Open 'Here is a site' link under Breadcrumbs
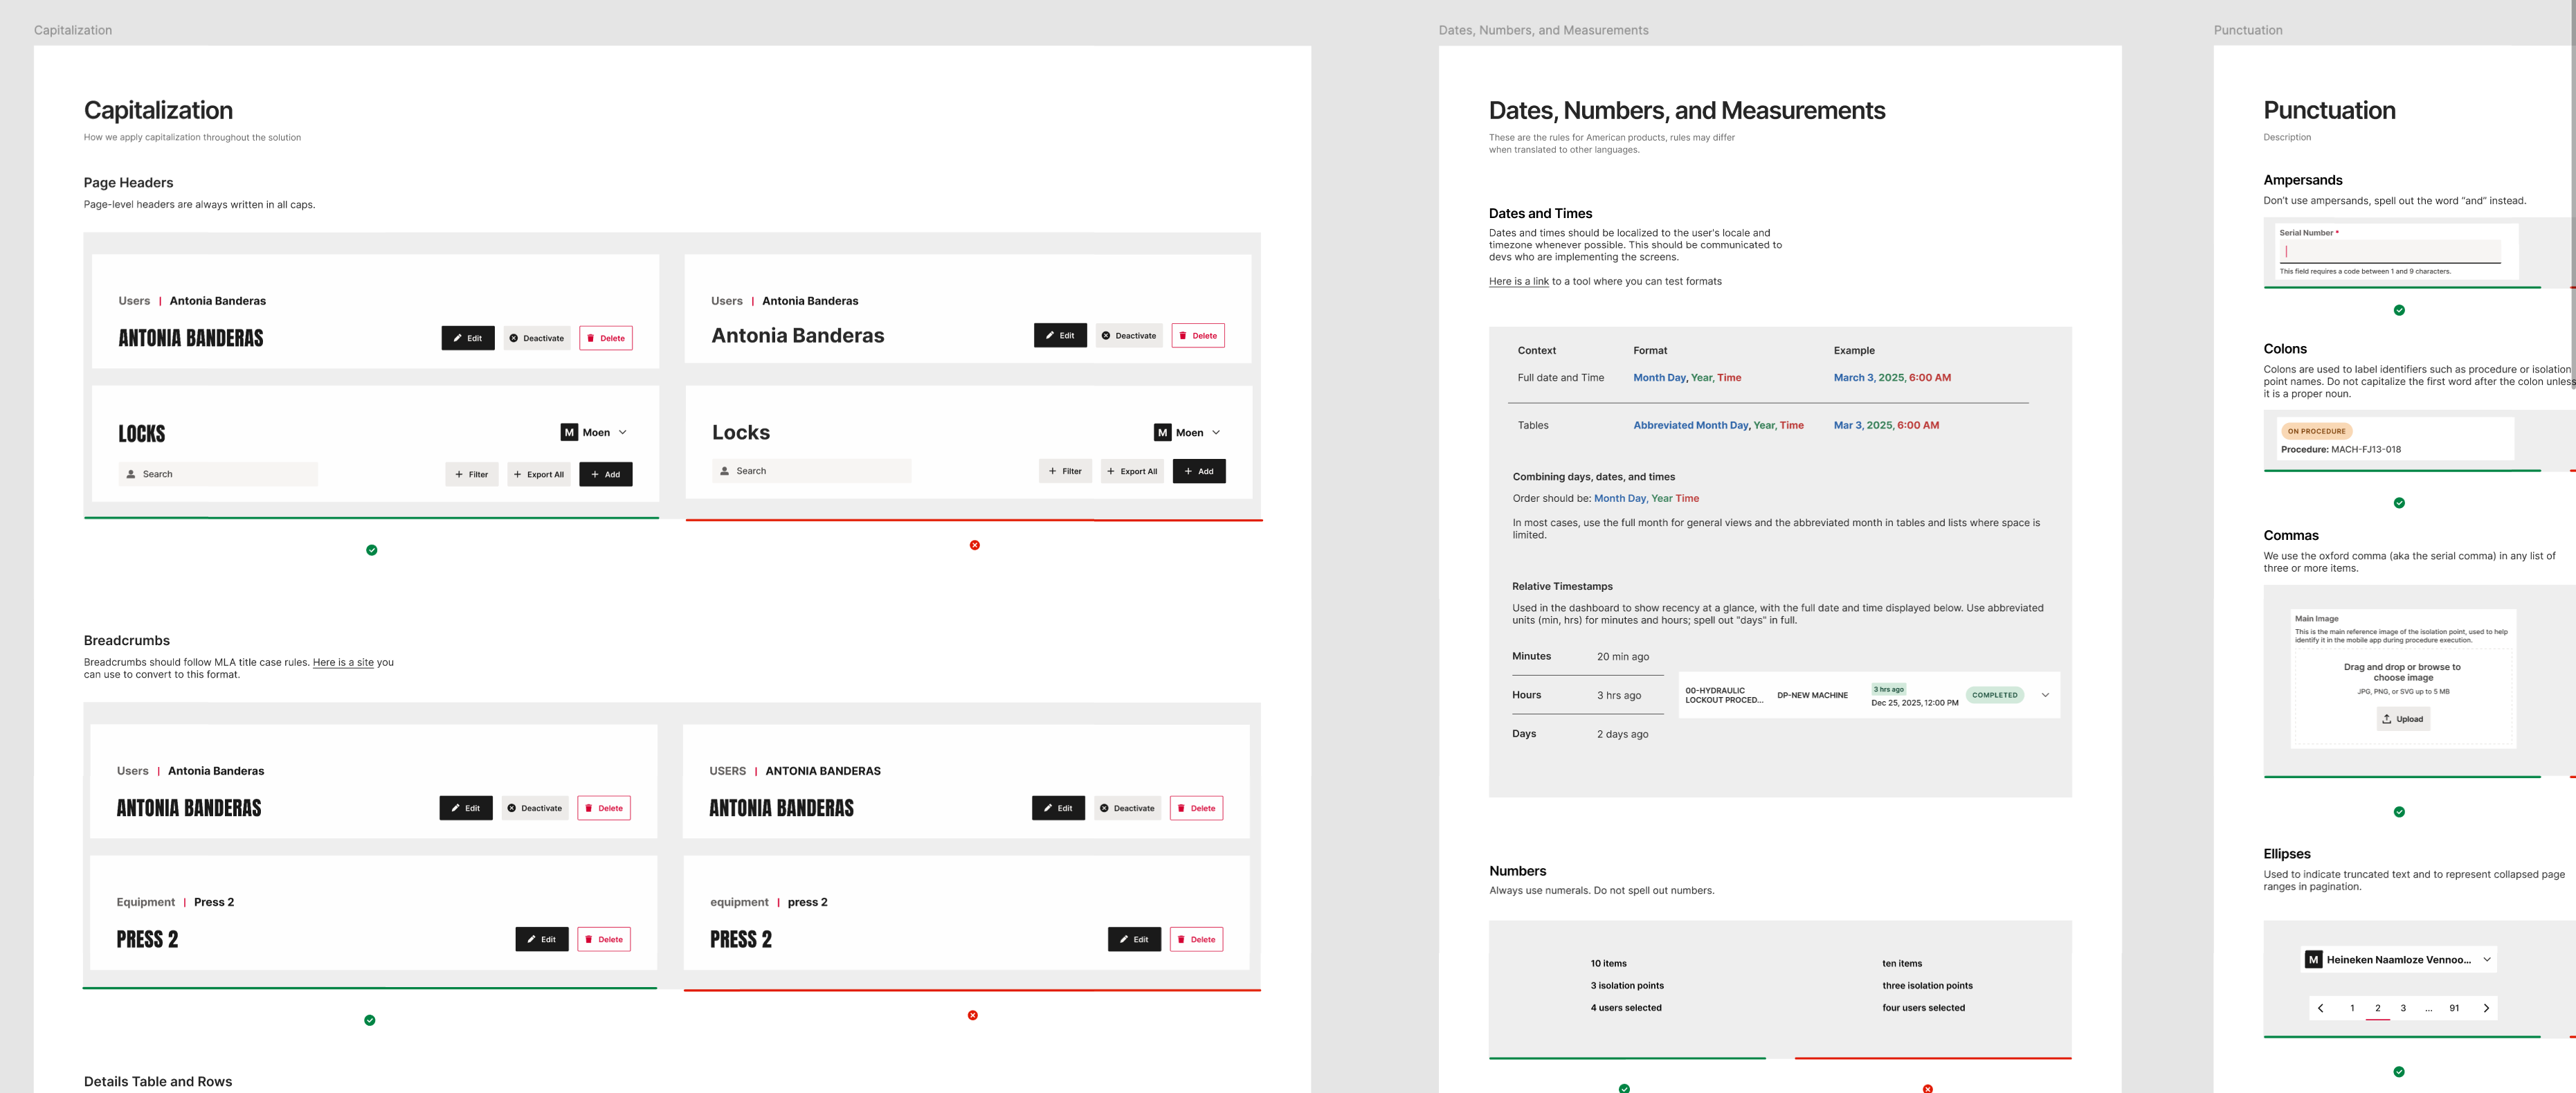Viewport: 2576px width, 1093px height. click(343, 662)
